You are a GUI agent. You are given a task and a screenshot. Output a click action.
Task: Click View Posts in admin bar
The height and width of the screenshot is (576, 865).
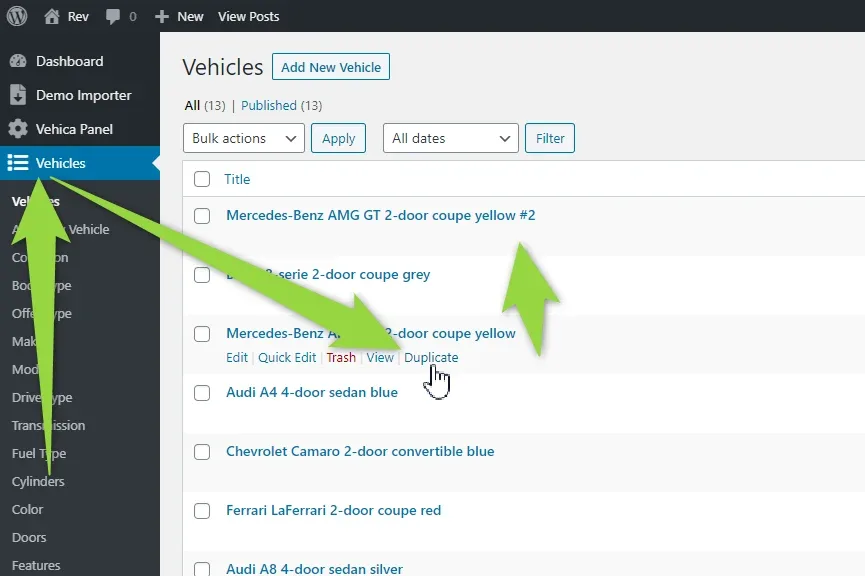point(249,17)
